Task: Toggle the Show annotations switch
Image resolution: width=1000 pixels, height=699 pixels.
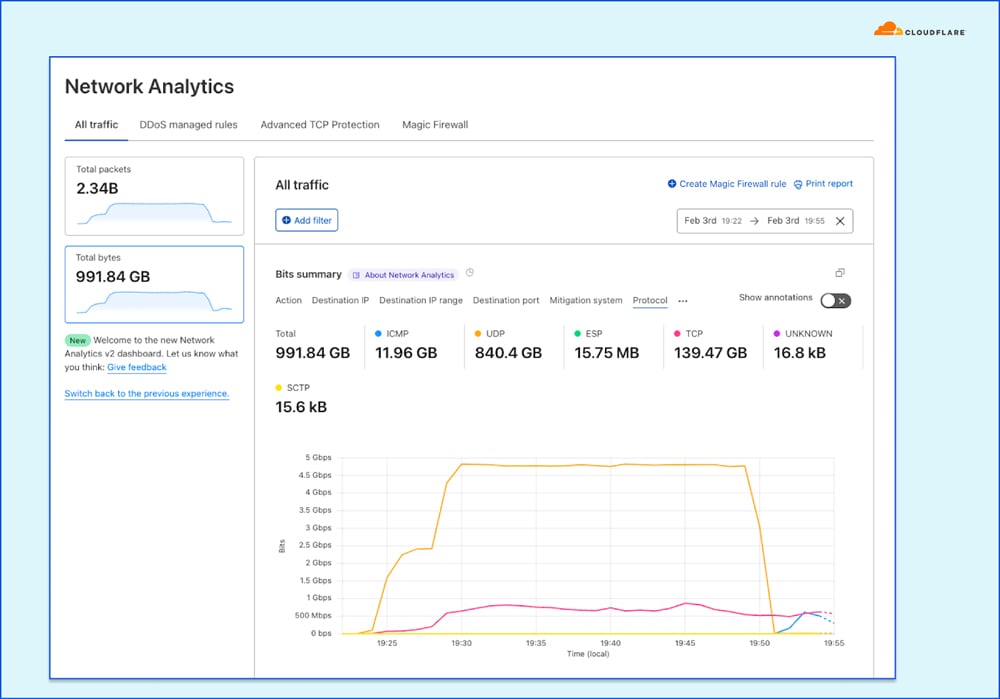Action: pos(835,300)
